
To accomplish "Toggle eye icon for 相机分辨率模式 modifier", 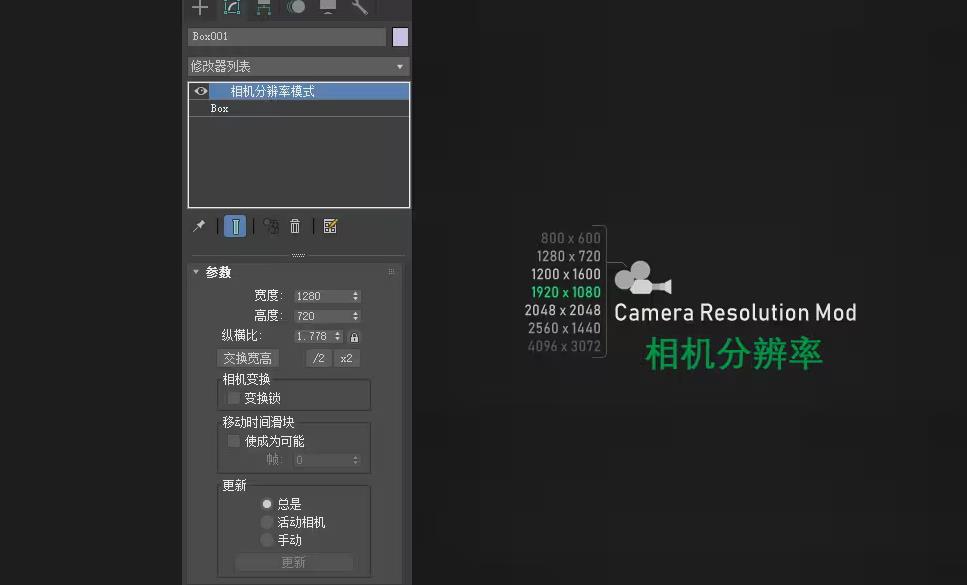I will [x=201, y=91].
